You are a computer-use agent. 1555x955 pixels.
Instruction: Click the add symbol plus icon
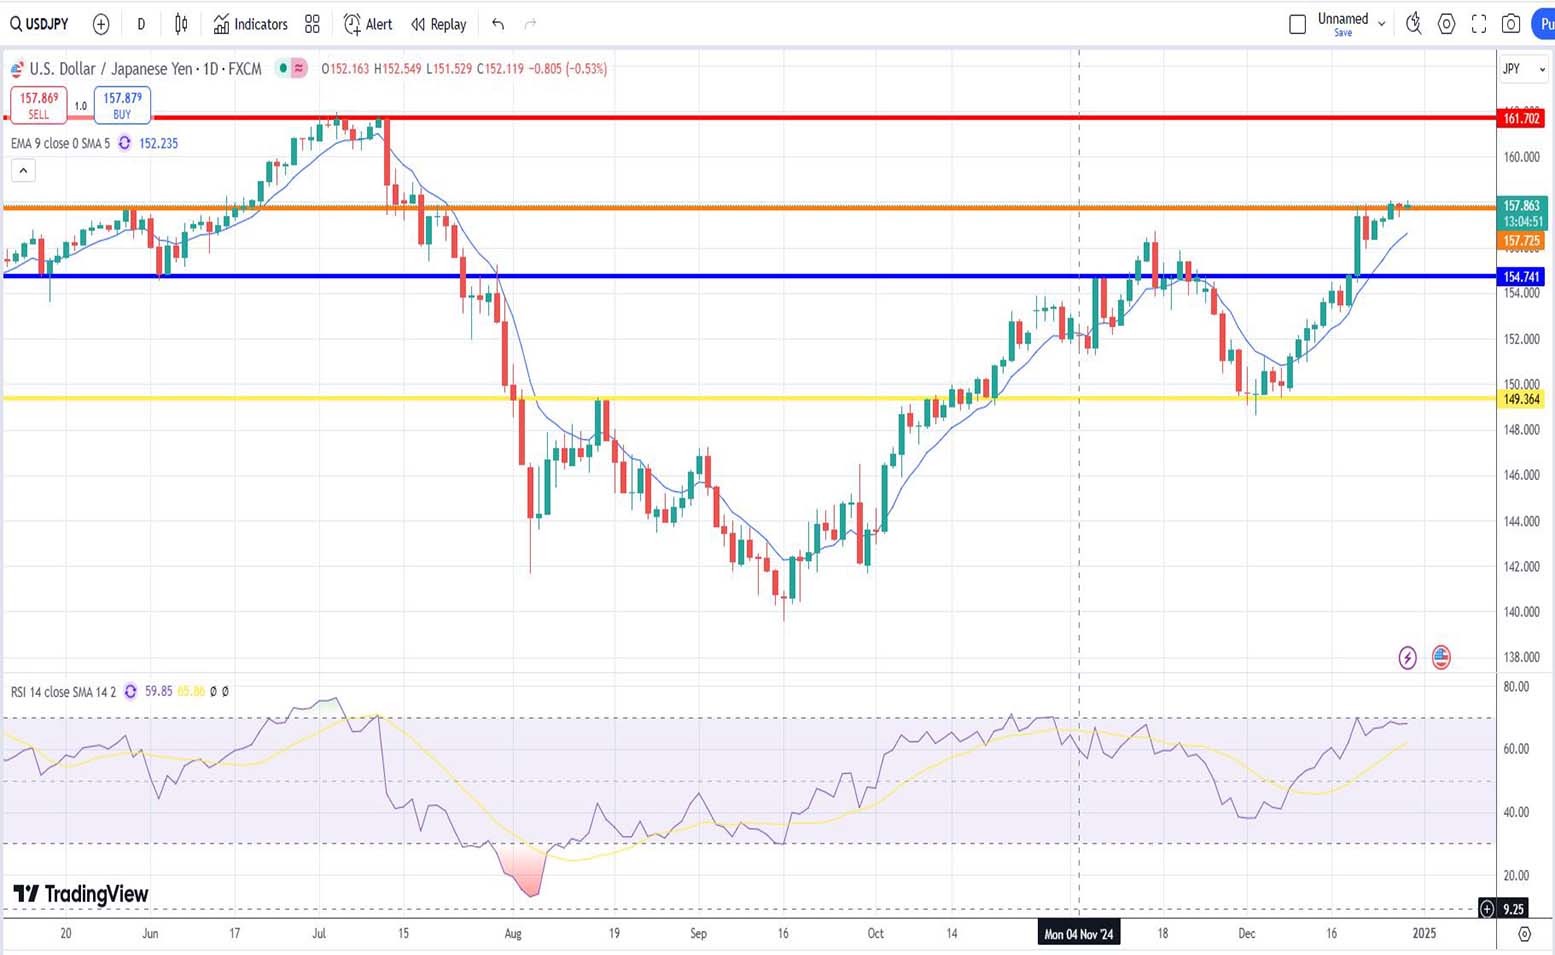click(x=101, y=24)
